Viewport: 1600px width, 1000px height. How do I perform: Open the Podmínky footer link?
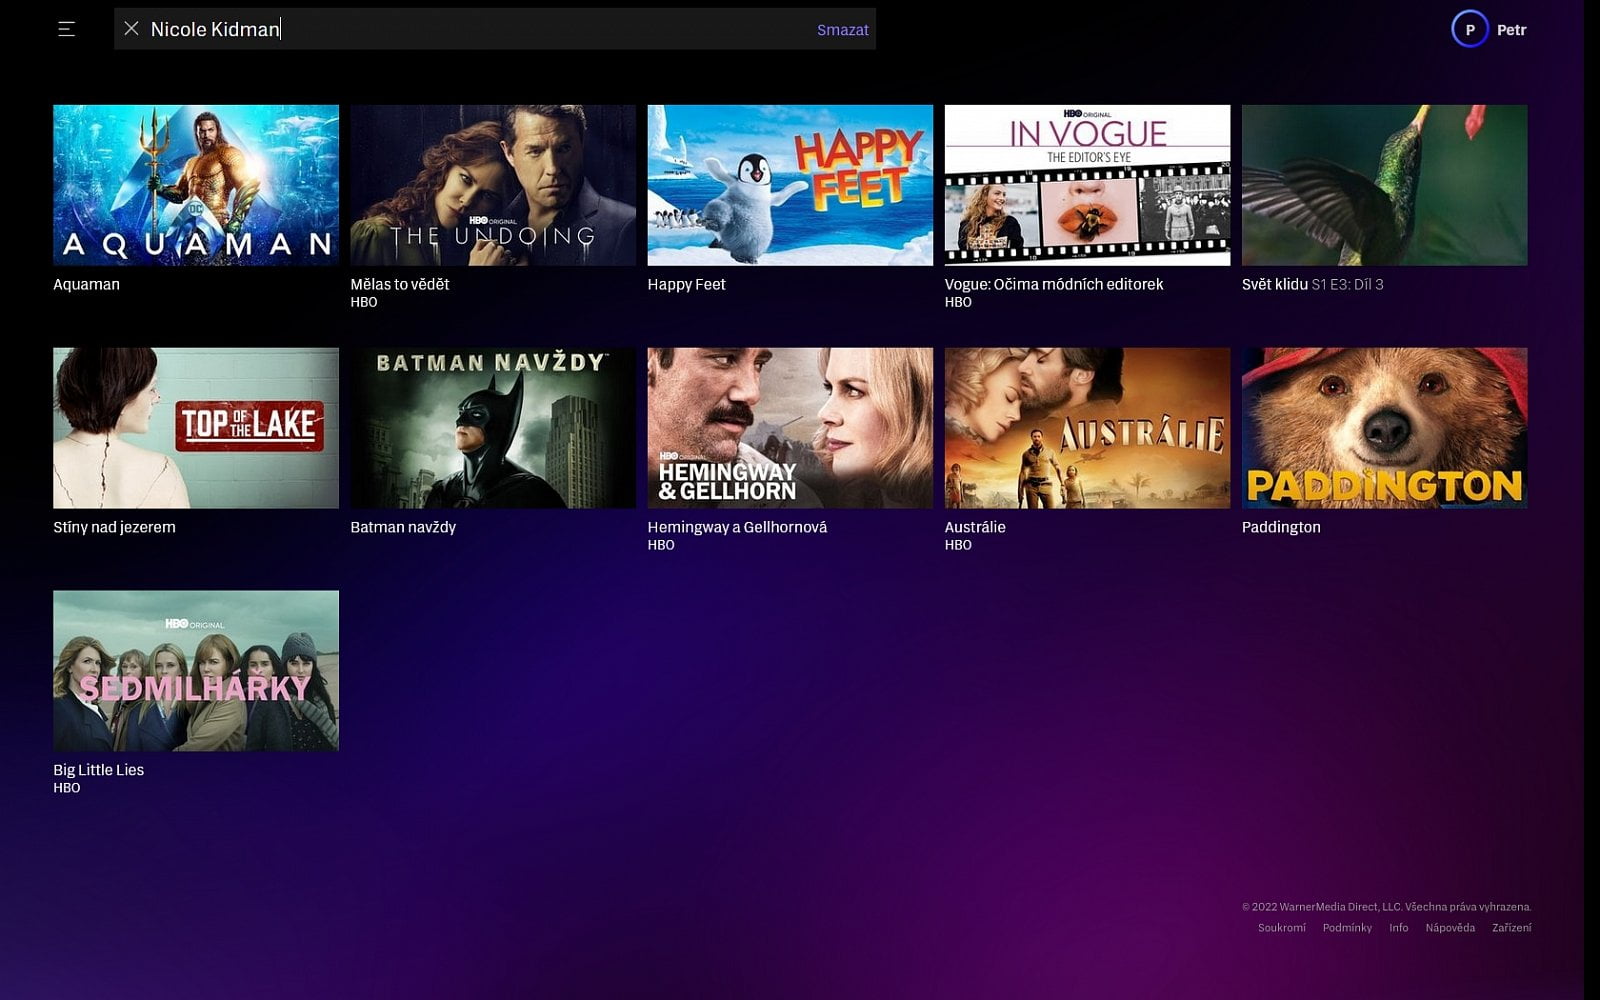coord(1347,928)
